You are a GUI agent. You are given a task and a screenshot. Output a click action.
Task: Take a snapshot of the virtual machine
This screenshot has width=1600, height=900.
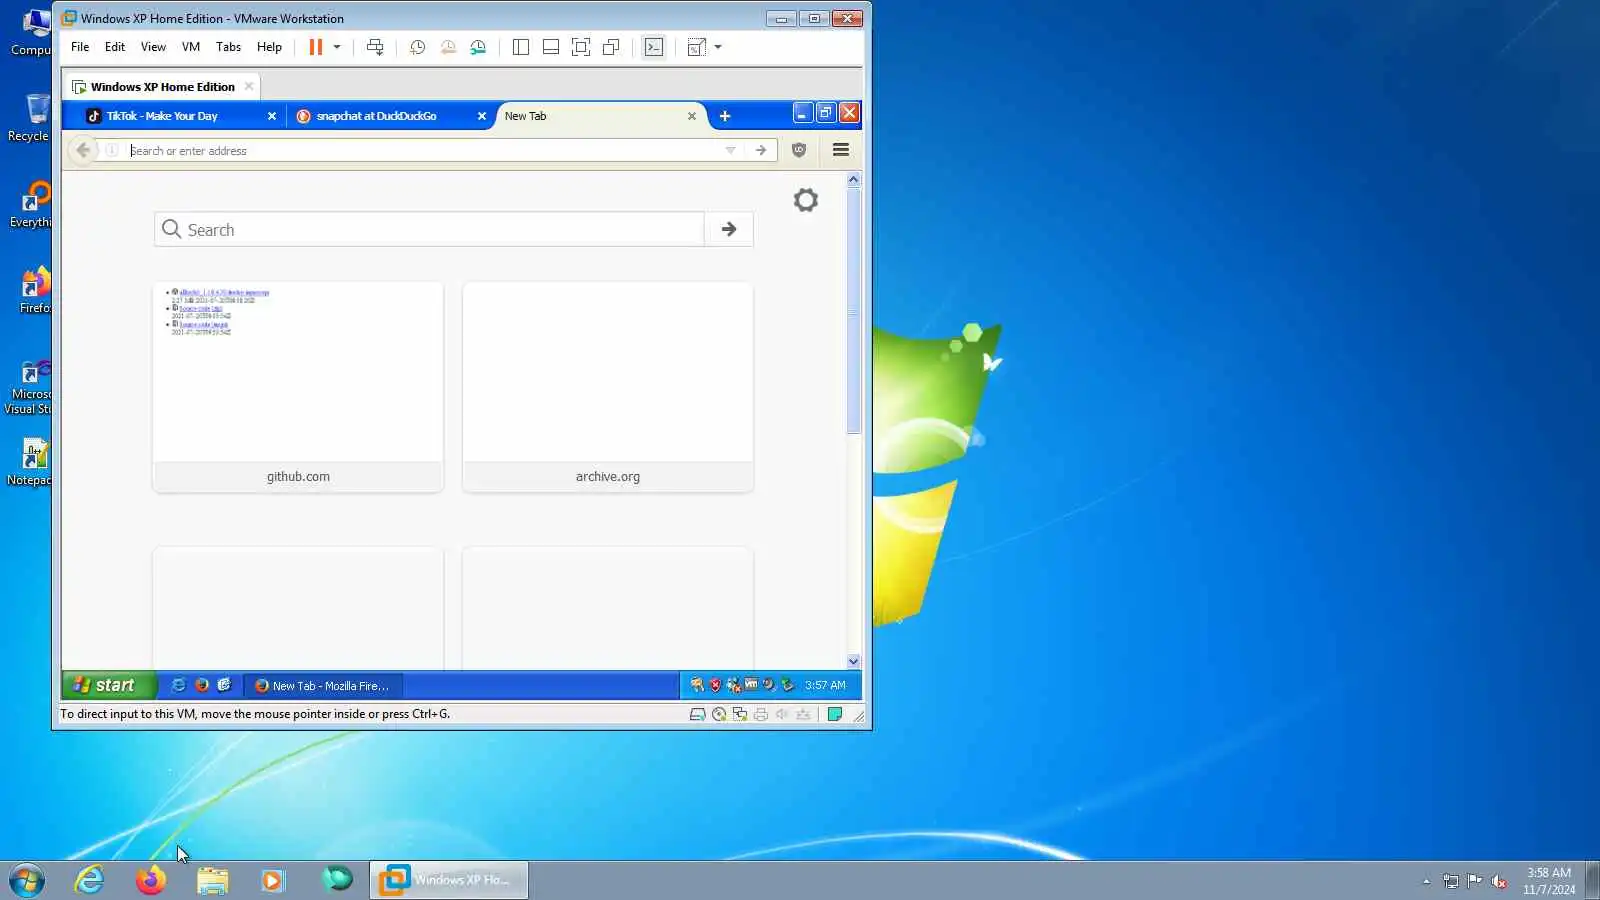(418, 47)
